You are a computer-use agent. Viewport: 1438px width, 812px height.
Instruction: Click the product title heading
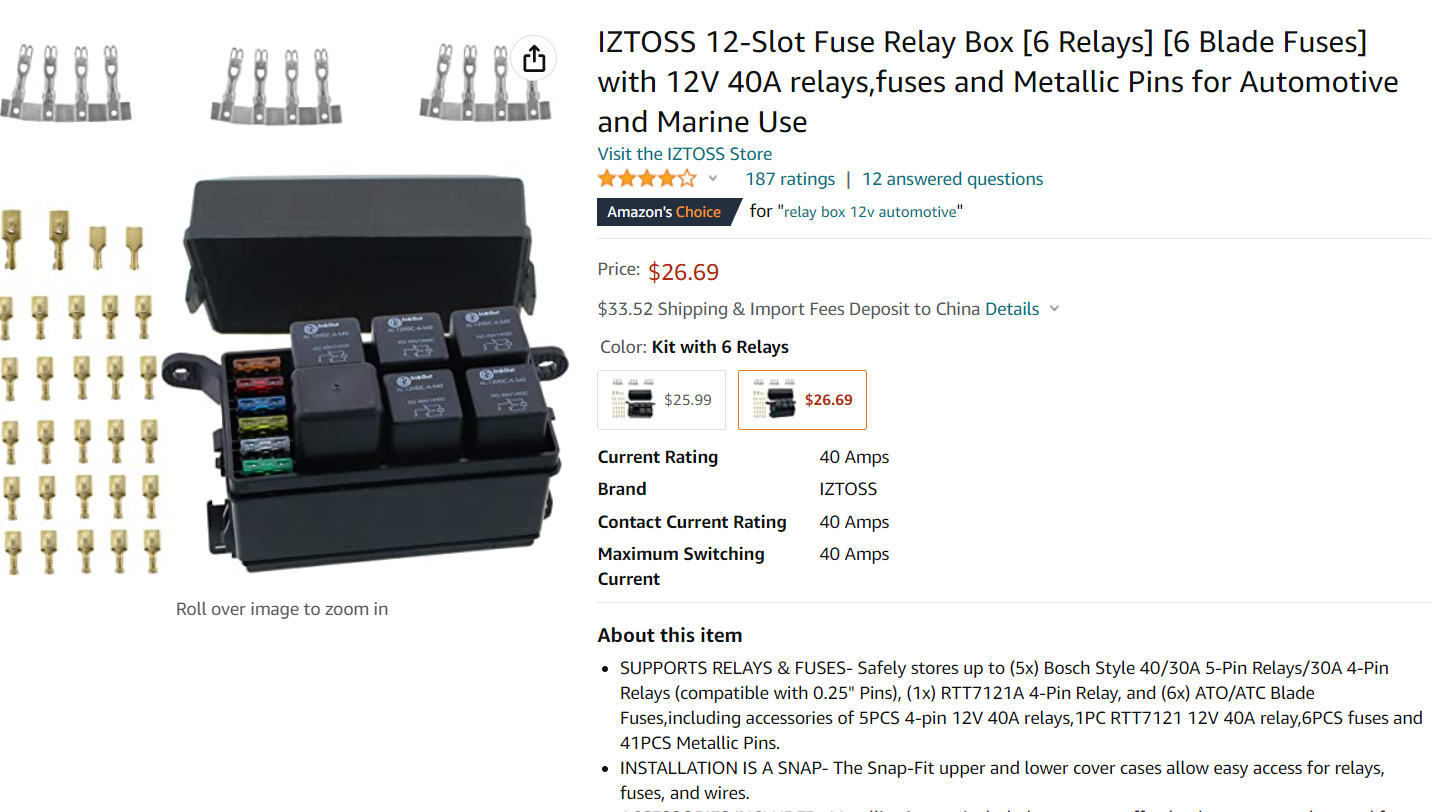pyautogui.click(x=998, y=82)
